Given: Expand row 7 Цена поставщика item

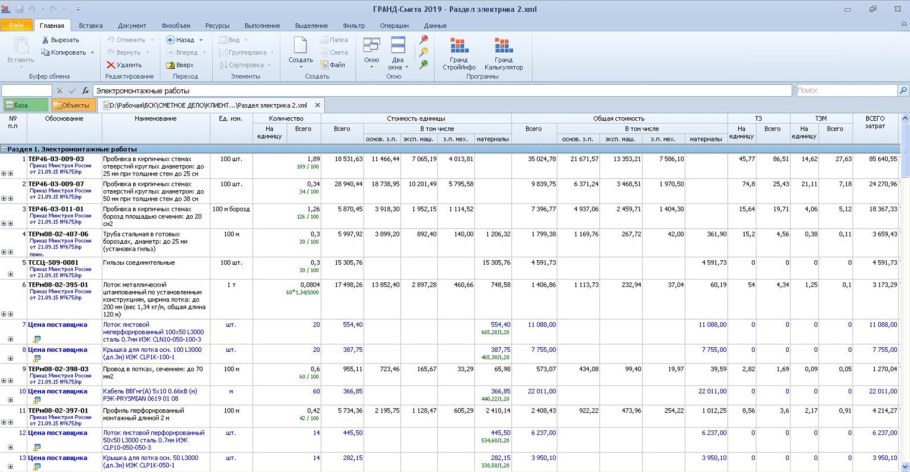Looking at the screenshot, I should pyautogui.click(x=12, y=339).
